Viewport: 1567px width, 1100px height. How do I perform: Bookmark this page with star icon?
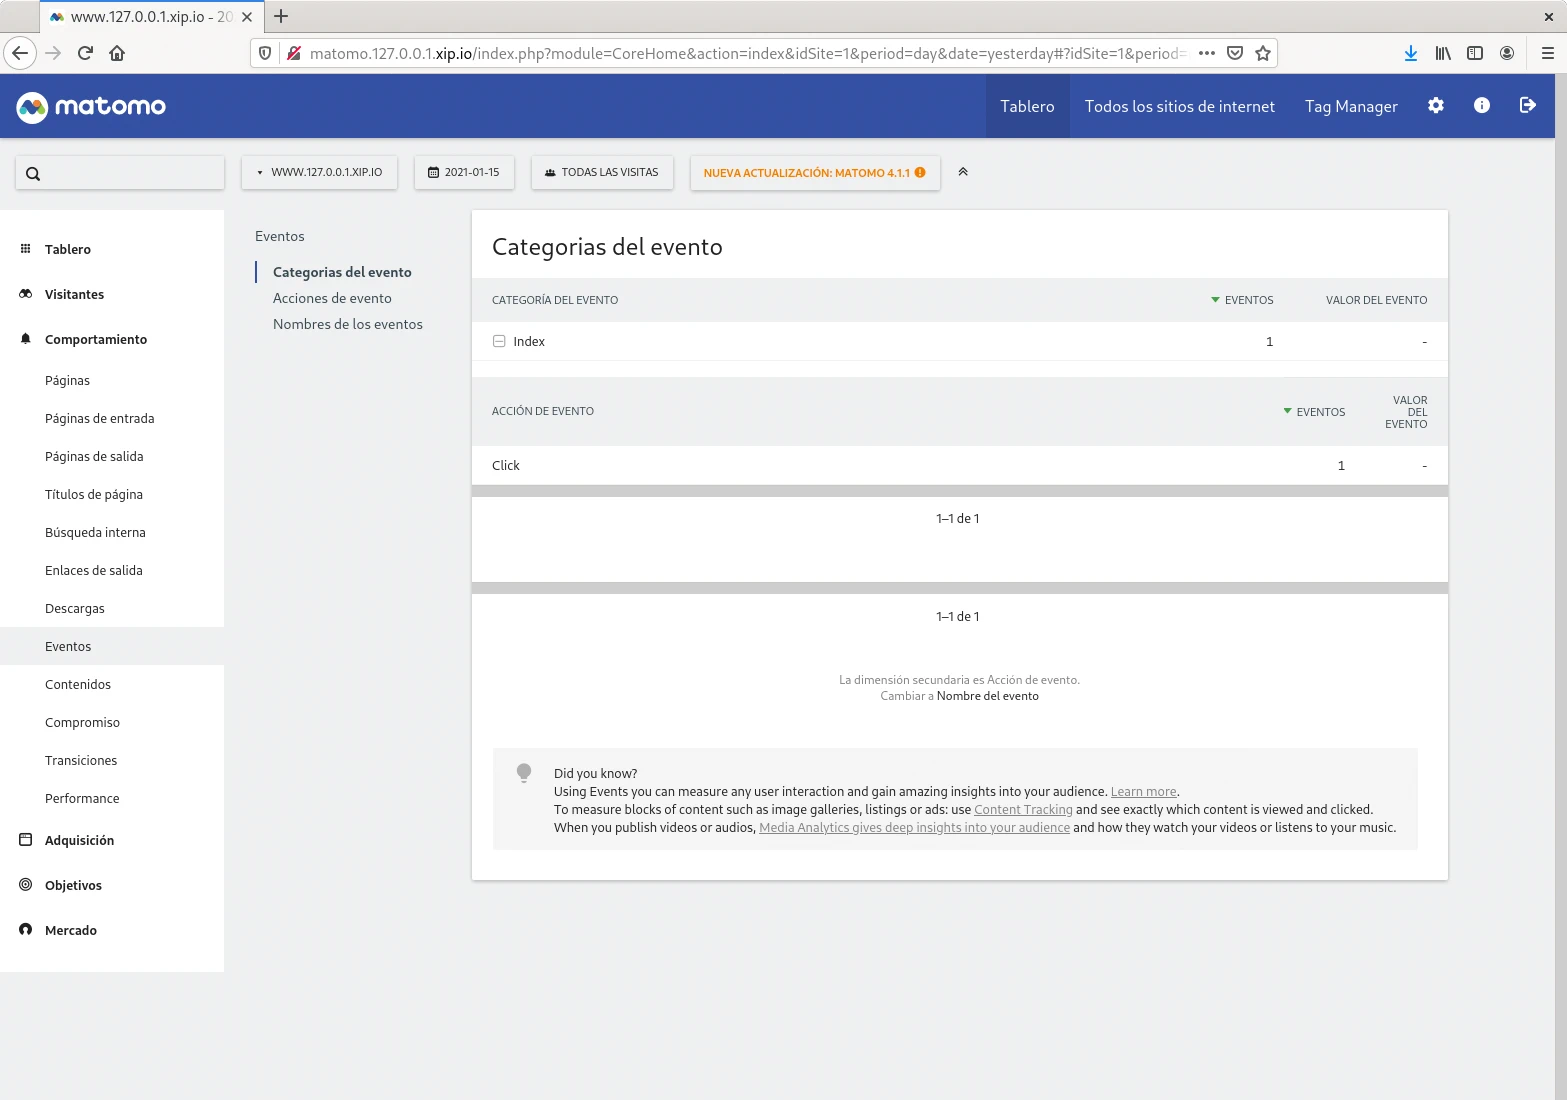click(x=1263, y=53)
